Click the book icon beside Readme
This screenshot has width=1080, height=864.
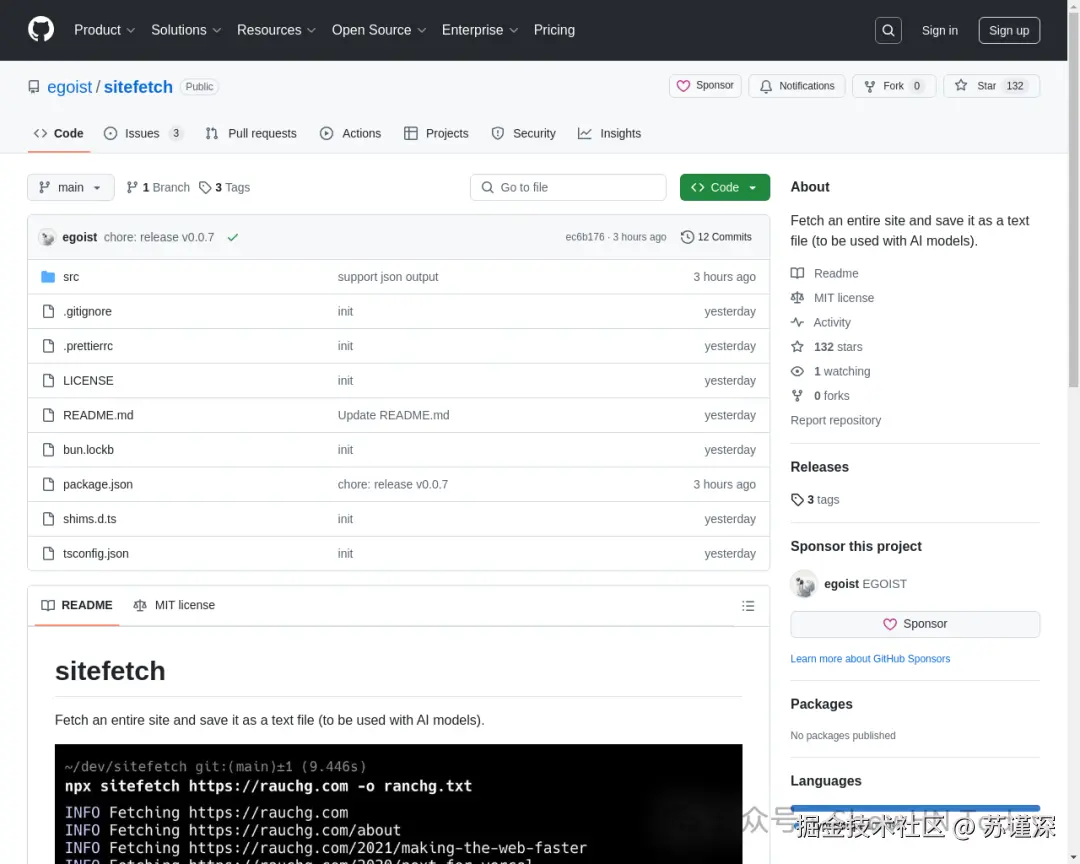[798, 273]
